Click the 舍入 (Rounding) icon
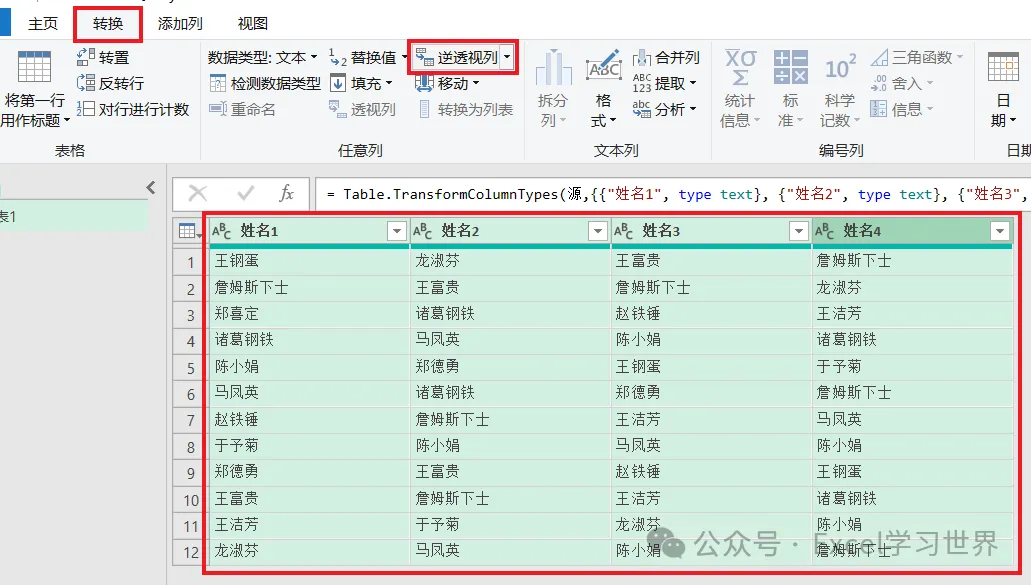Screen dimensions: 1031x585 coord(879,83)
